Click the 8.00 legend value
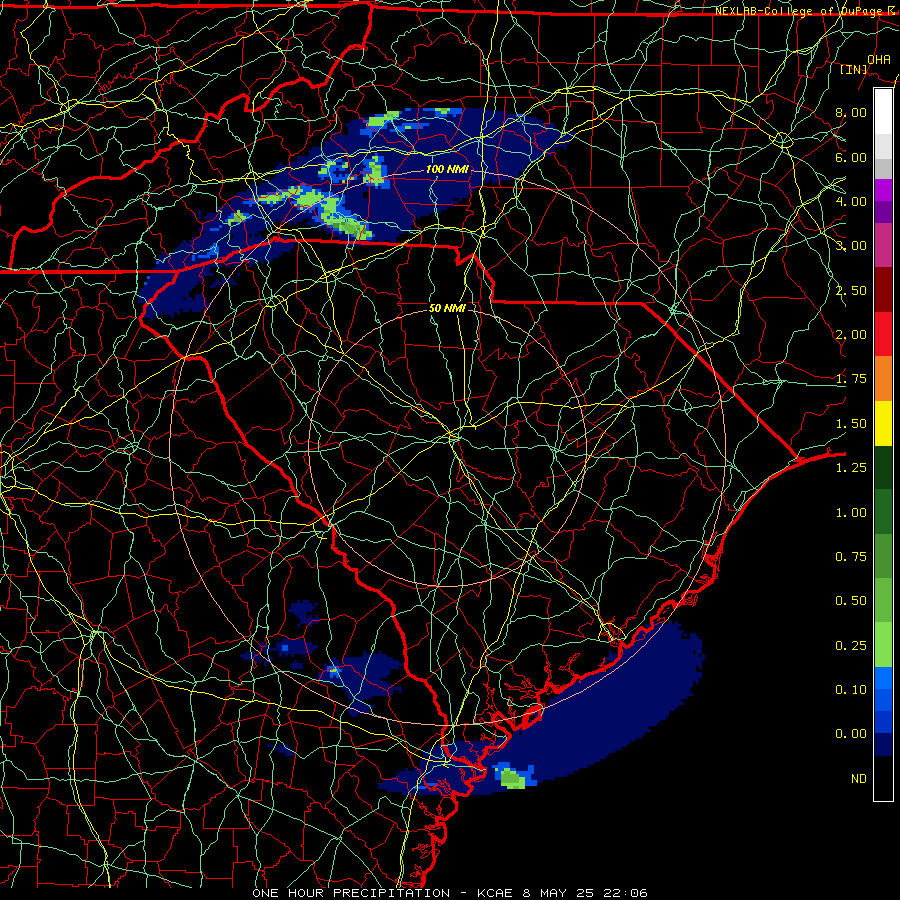This screenshot has width=900, height=900. 851,112
